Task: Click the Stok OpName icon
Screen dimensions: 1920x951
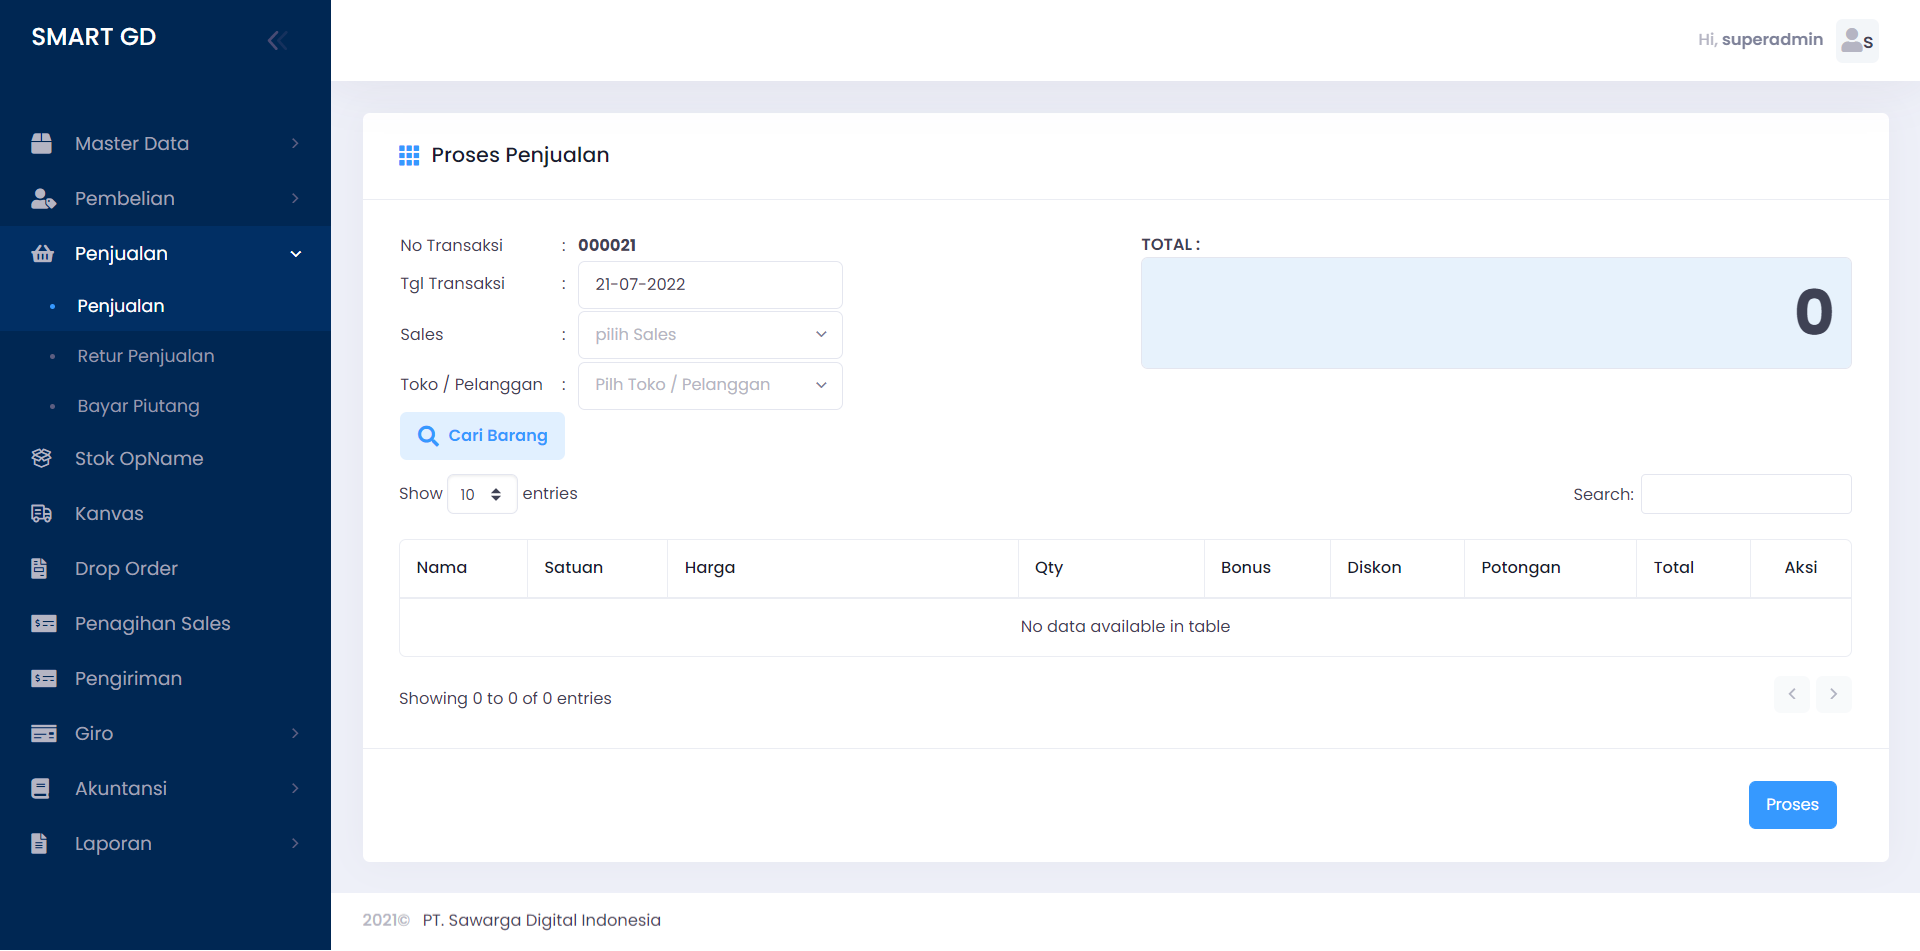Action: coord(42,458)
